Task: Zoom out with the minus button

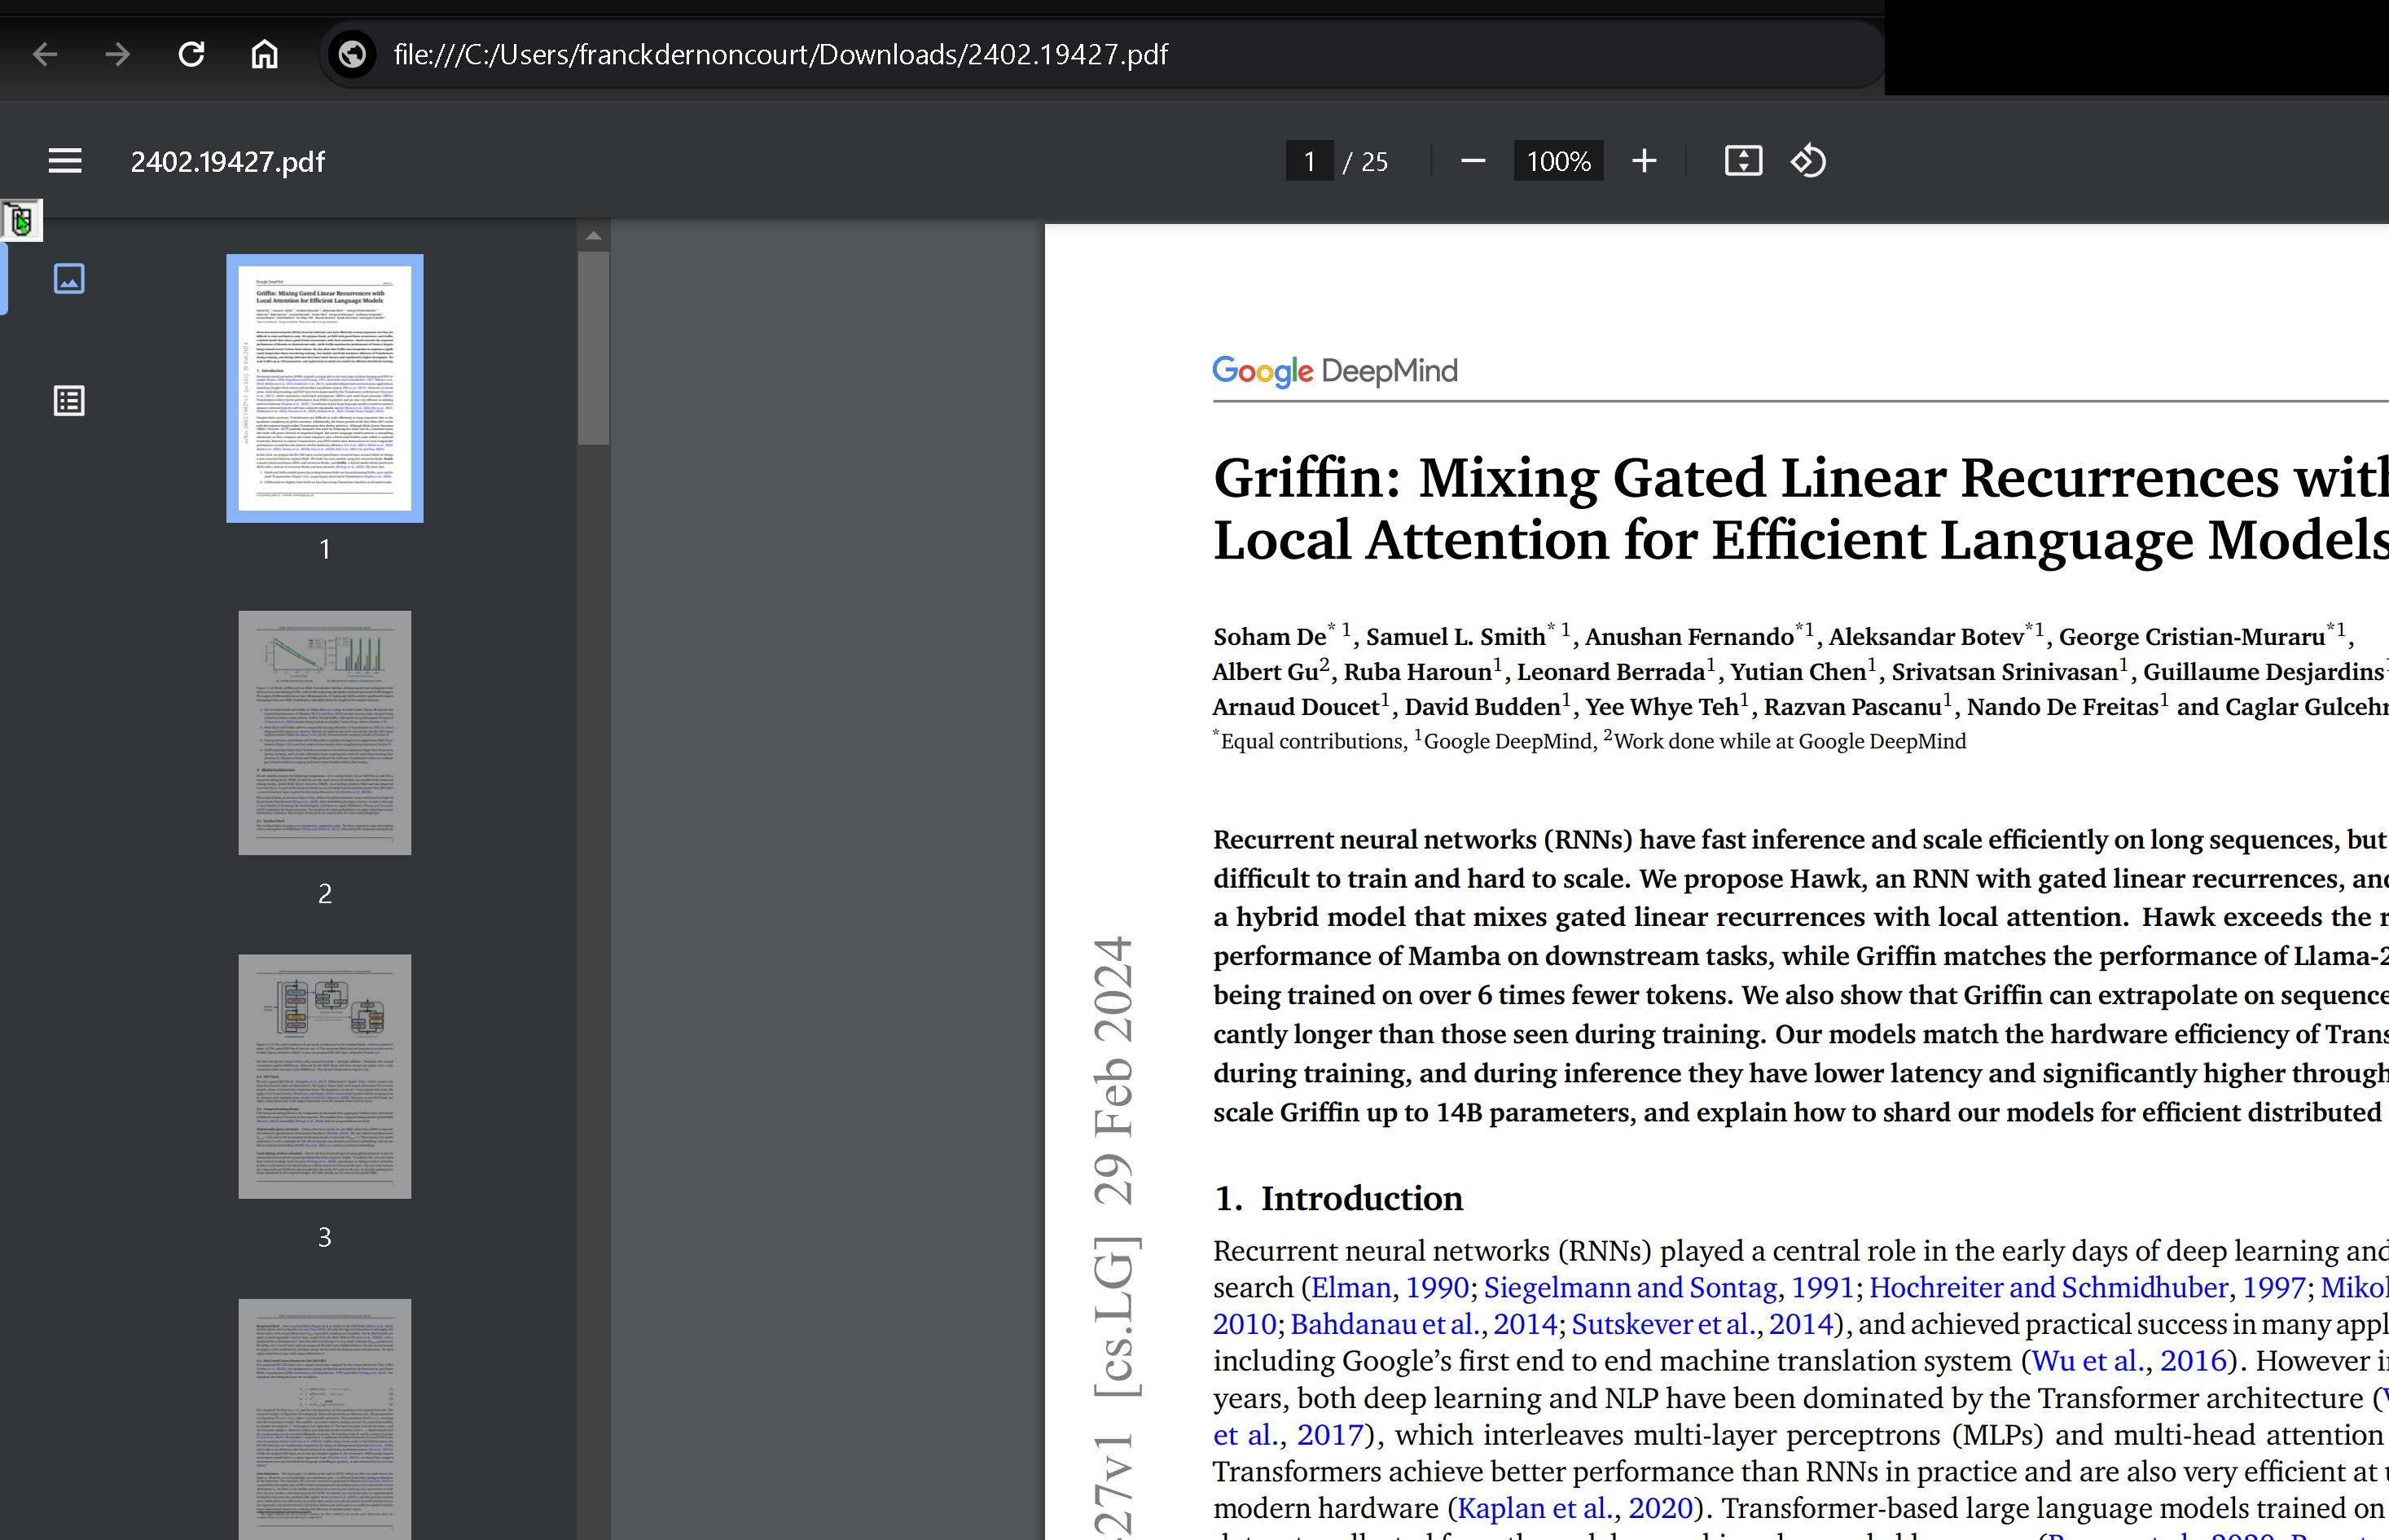Action: coord(1472,161)
